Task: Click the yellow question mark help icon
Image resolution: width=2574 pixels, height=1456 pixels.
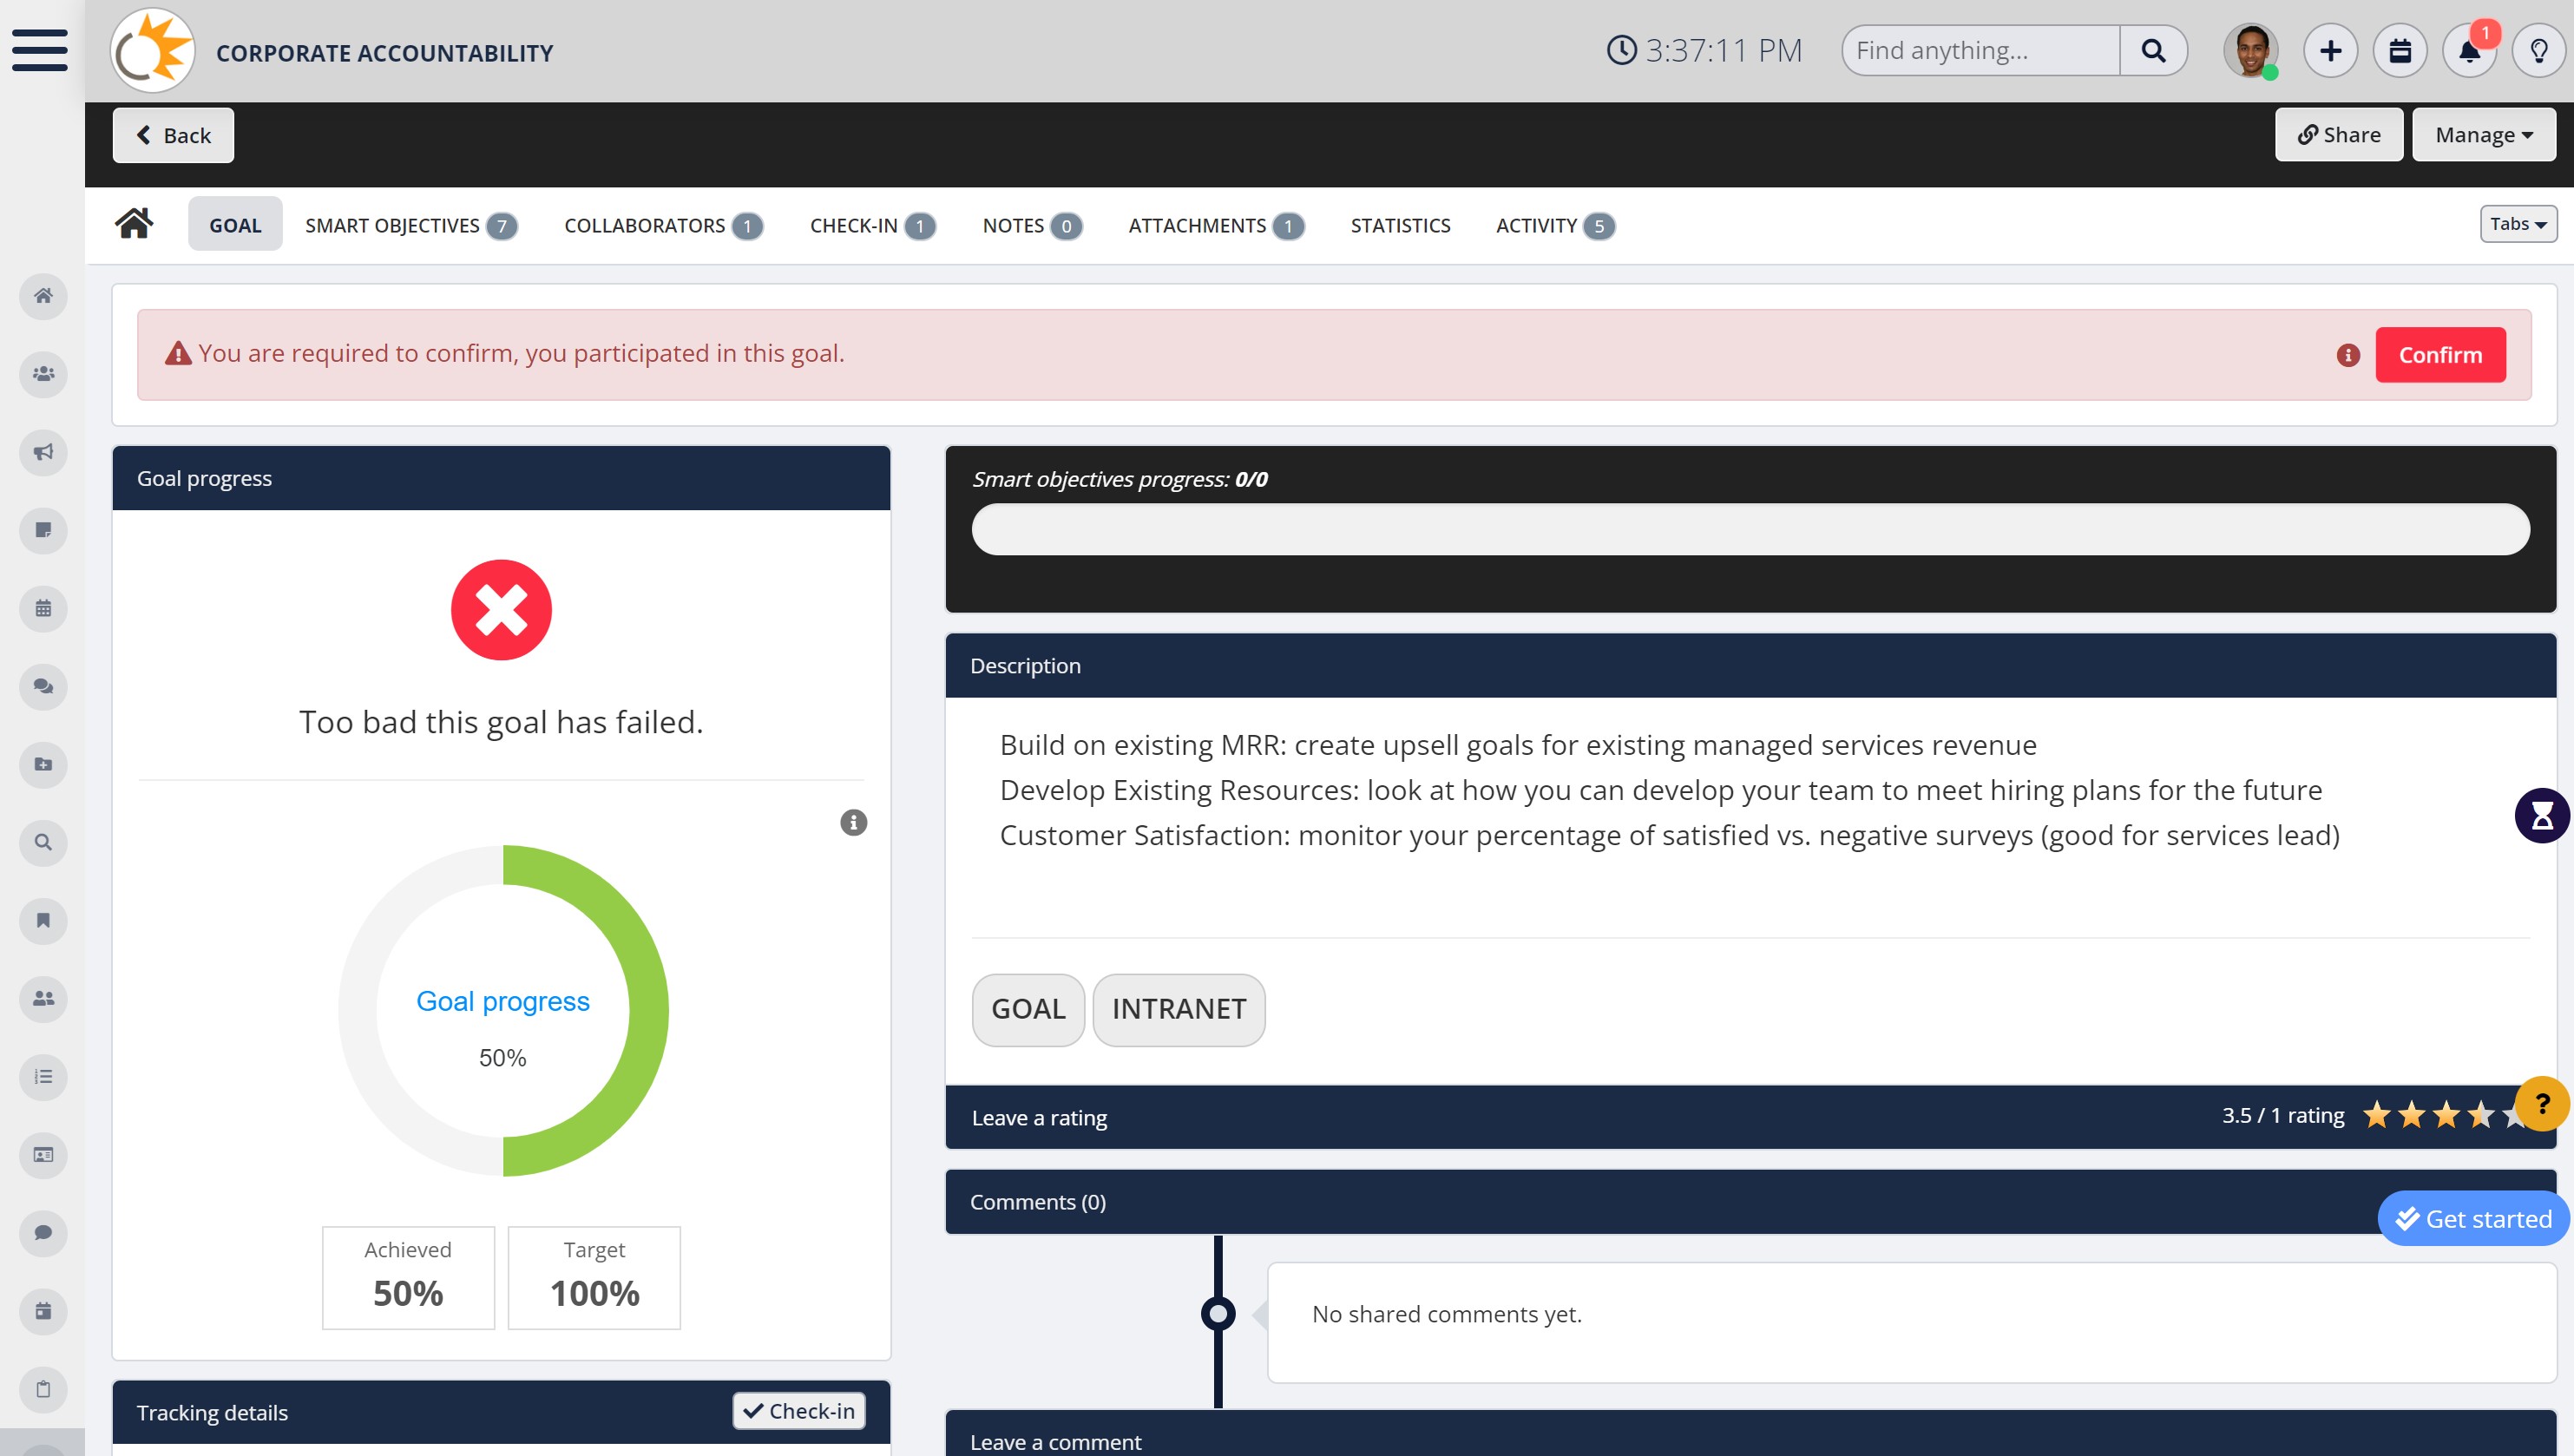Action: tap(2541, 1103)
